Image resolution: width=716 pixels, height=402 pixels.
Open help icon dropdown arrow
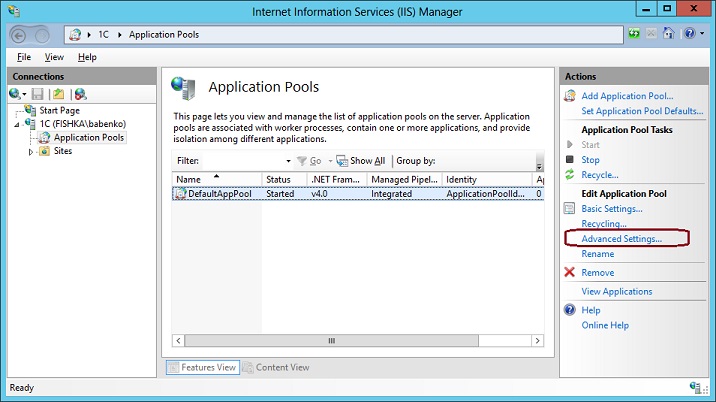[x=702, y=33]
